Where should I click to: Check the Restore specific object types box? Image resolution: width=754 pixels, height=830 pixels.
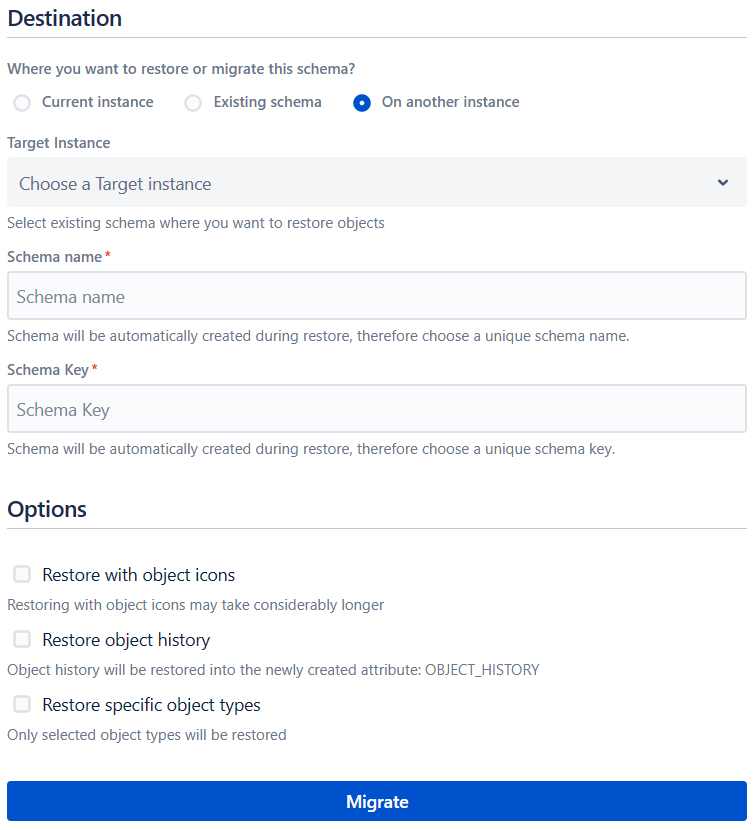tap(22, 704)
